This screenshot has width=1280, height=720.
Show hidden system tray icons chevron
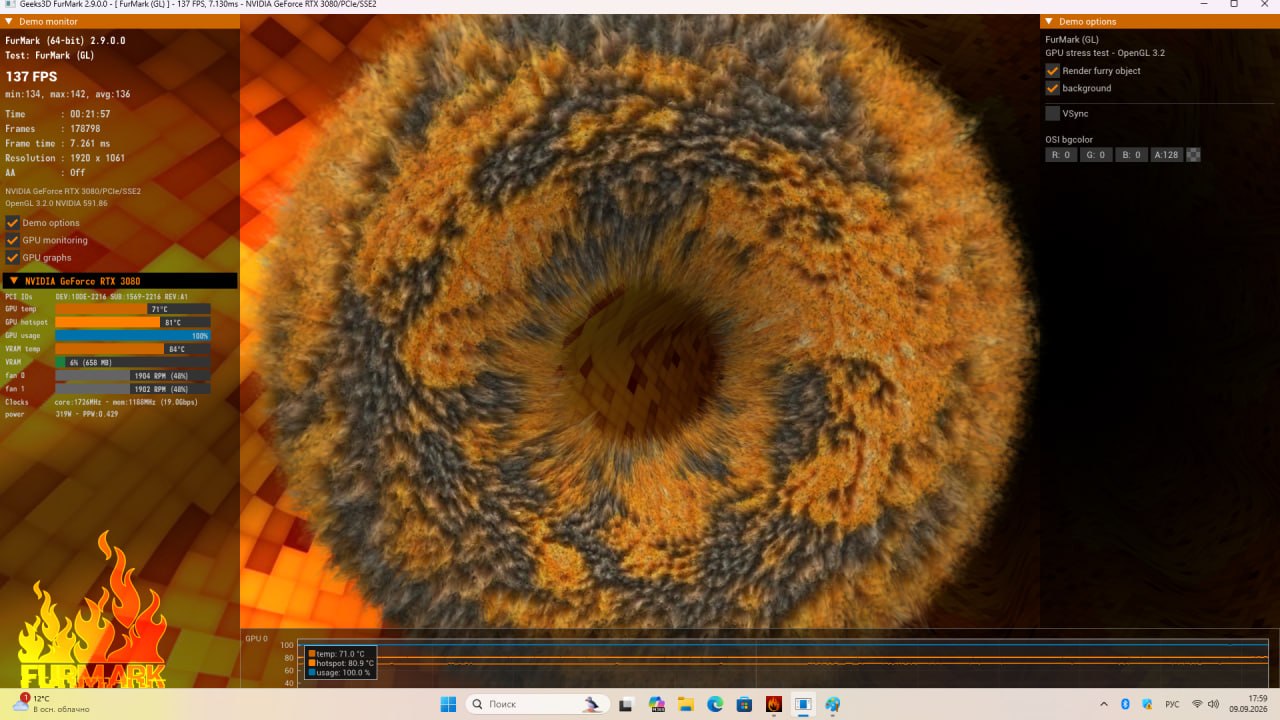pos(1104,704)
